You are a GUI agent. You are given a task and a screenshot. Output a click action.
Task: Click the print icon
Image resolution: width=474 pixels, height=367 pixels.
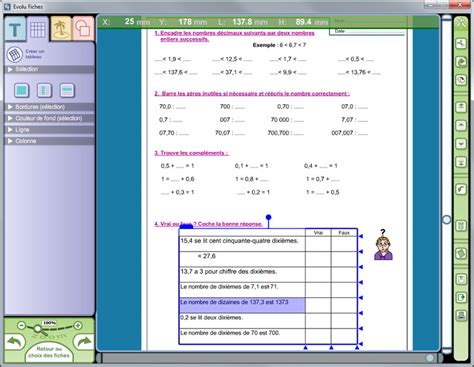(x=461, y=315)
